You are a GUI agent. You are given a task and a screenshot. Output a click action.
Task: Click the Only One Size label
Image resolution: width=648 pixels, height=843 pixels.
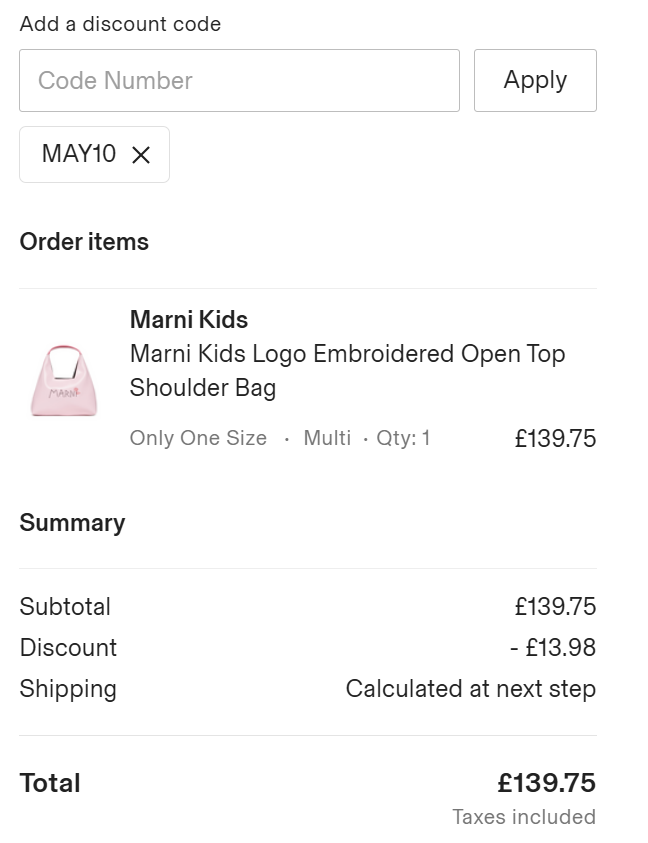[198, 438]
